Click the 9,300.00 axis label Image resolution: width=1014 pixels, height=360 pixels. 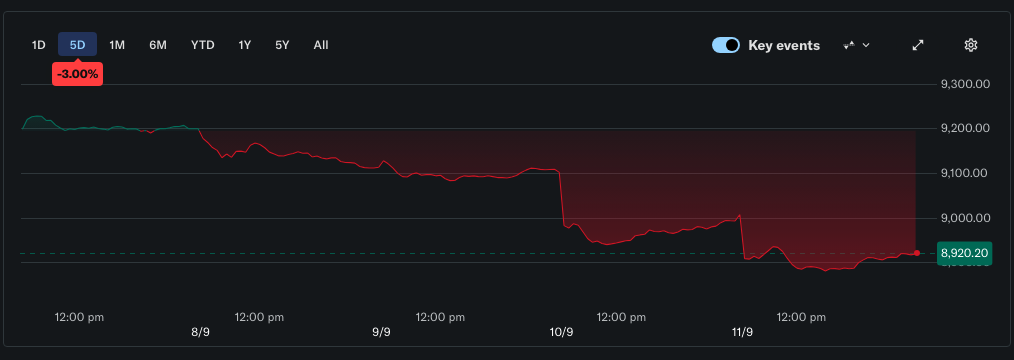coord(965,84)
